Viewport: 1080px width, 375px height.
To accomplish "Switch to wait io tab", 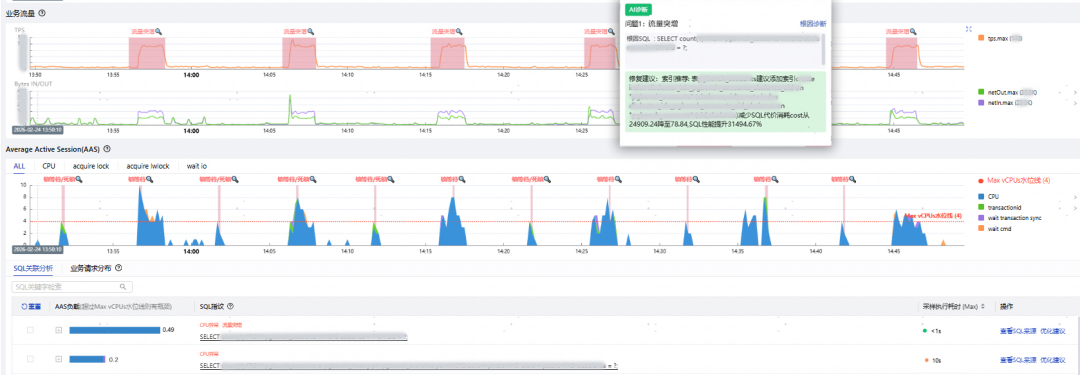I will [x=197, y=166].
